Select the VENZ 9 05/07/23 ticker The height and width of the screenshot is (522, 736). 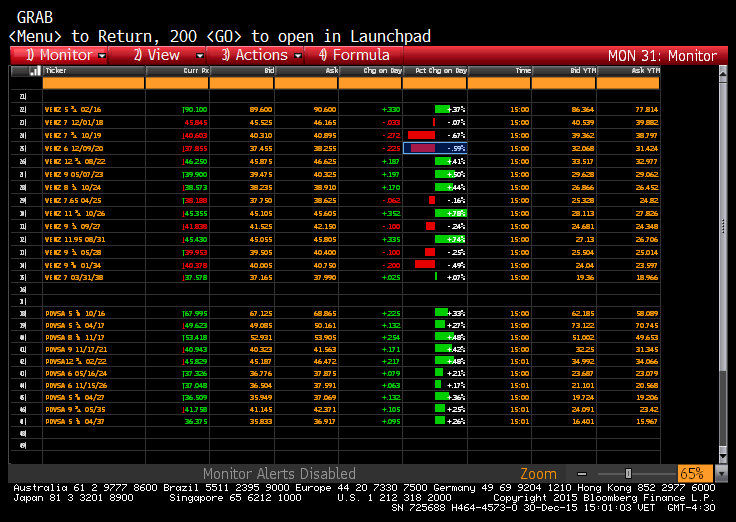click(x=74, y=175)
